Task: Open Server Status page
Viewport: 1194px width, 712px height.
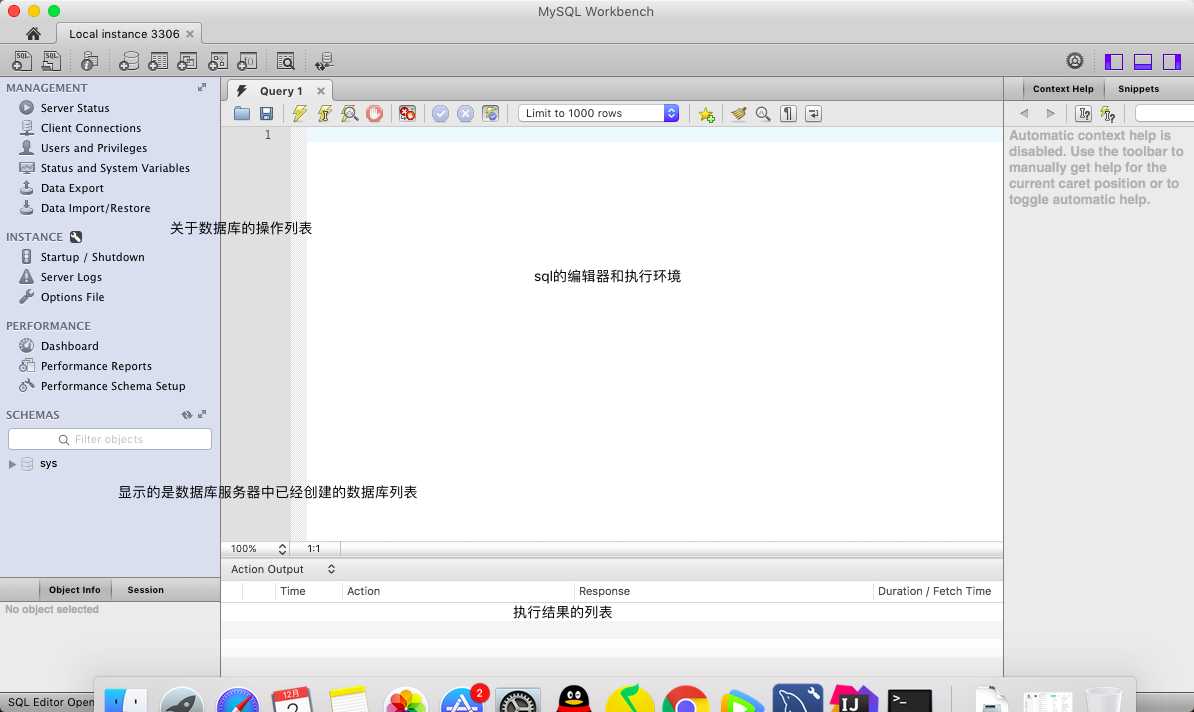Action: [75, 108]
